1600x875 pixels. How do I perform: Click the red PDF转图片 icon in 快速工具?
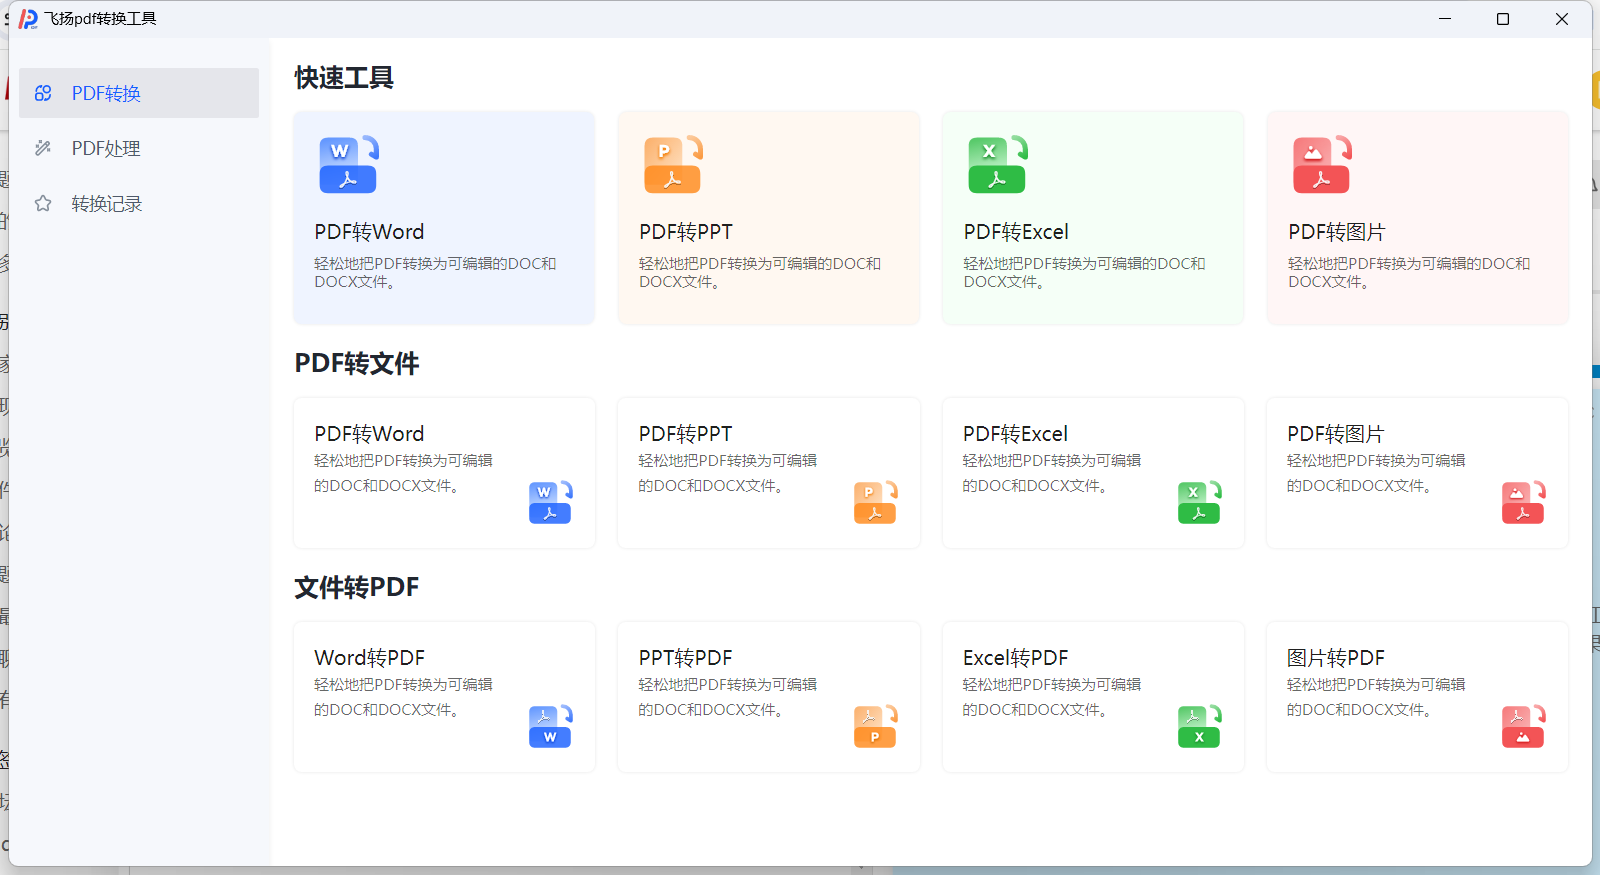coord(1321,164)
